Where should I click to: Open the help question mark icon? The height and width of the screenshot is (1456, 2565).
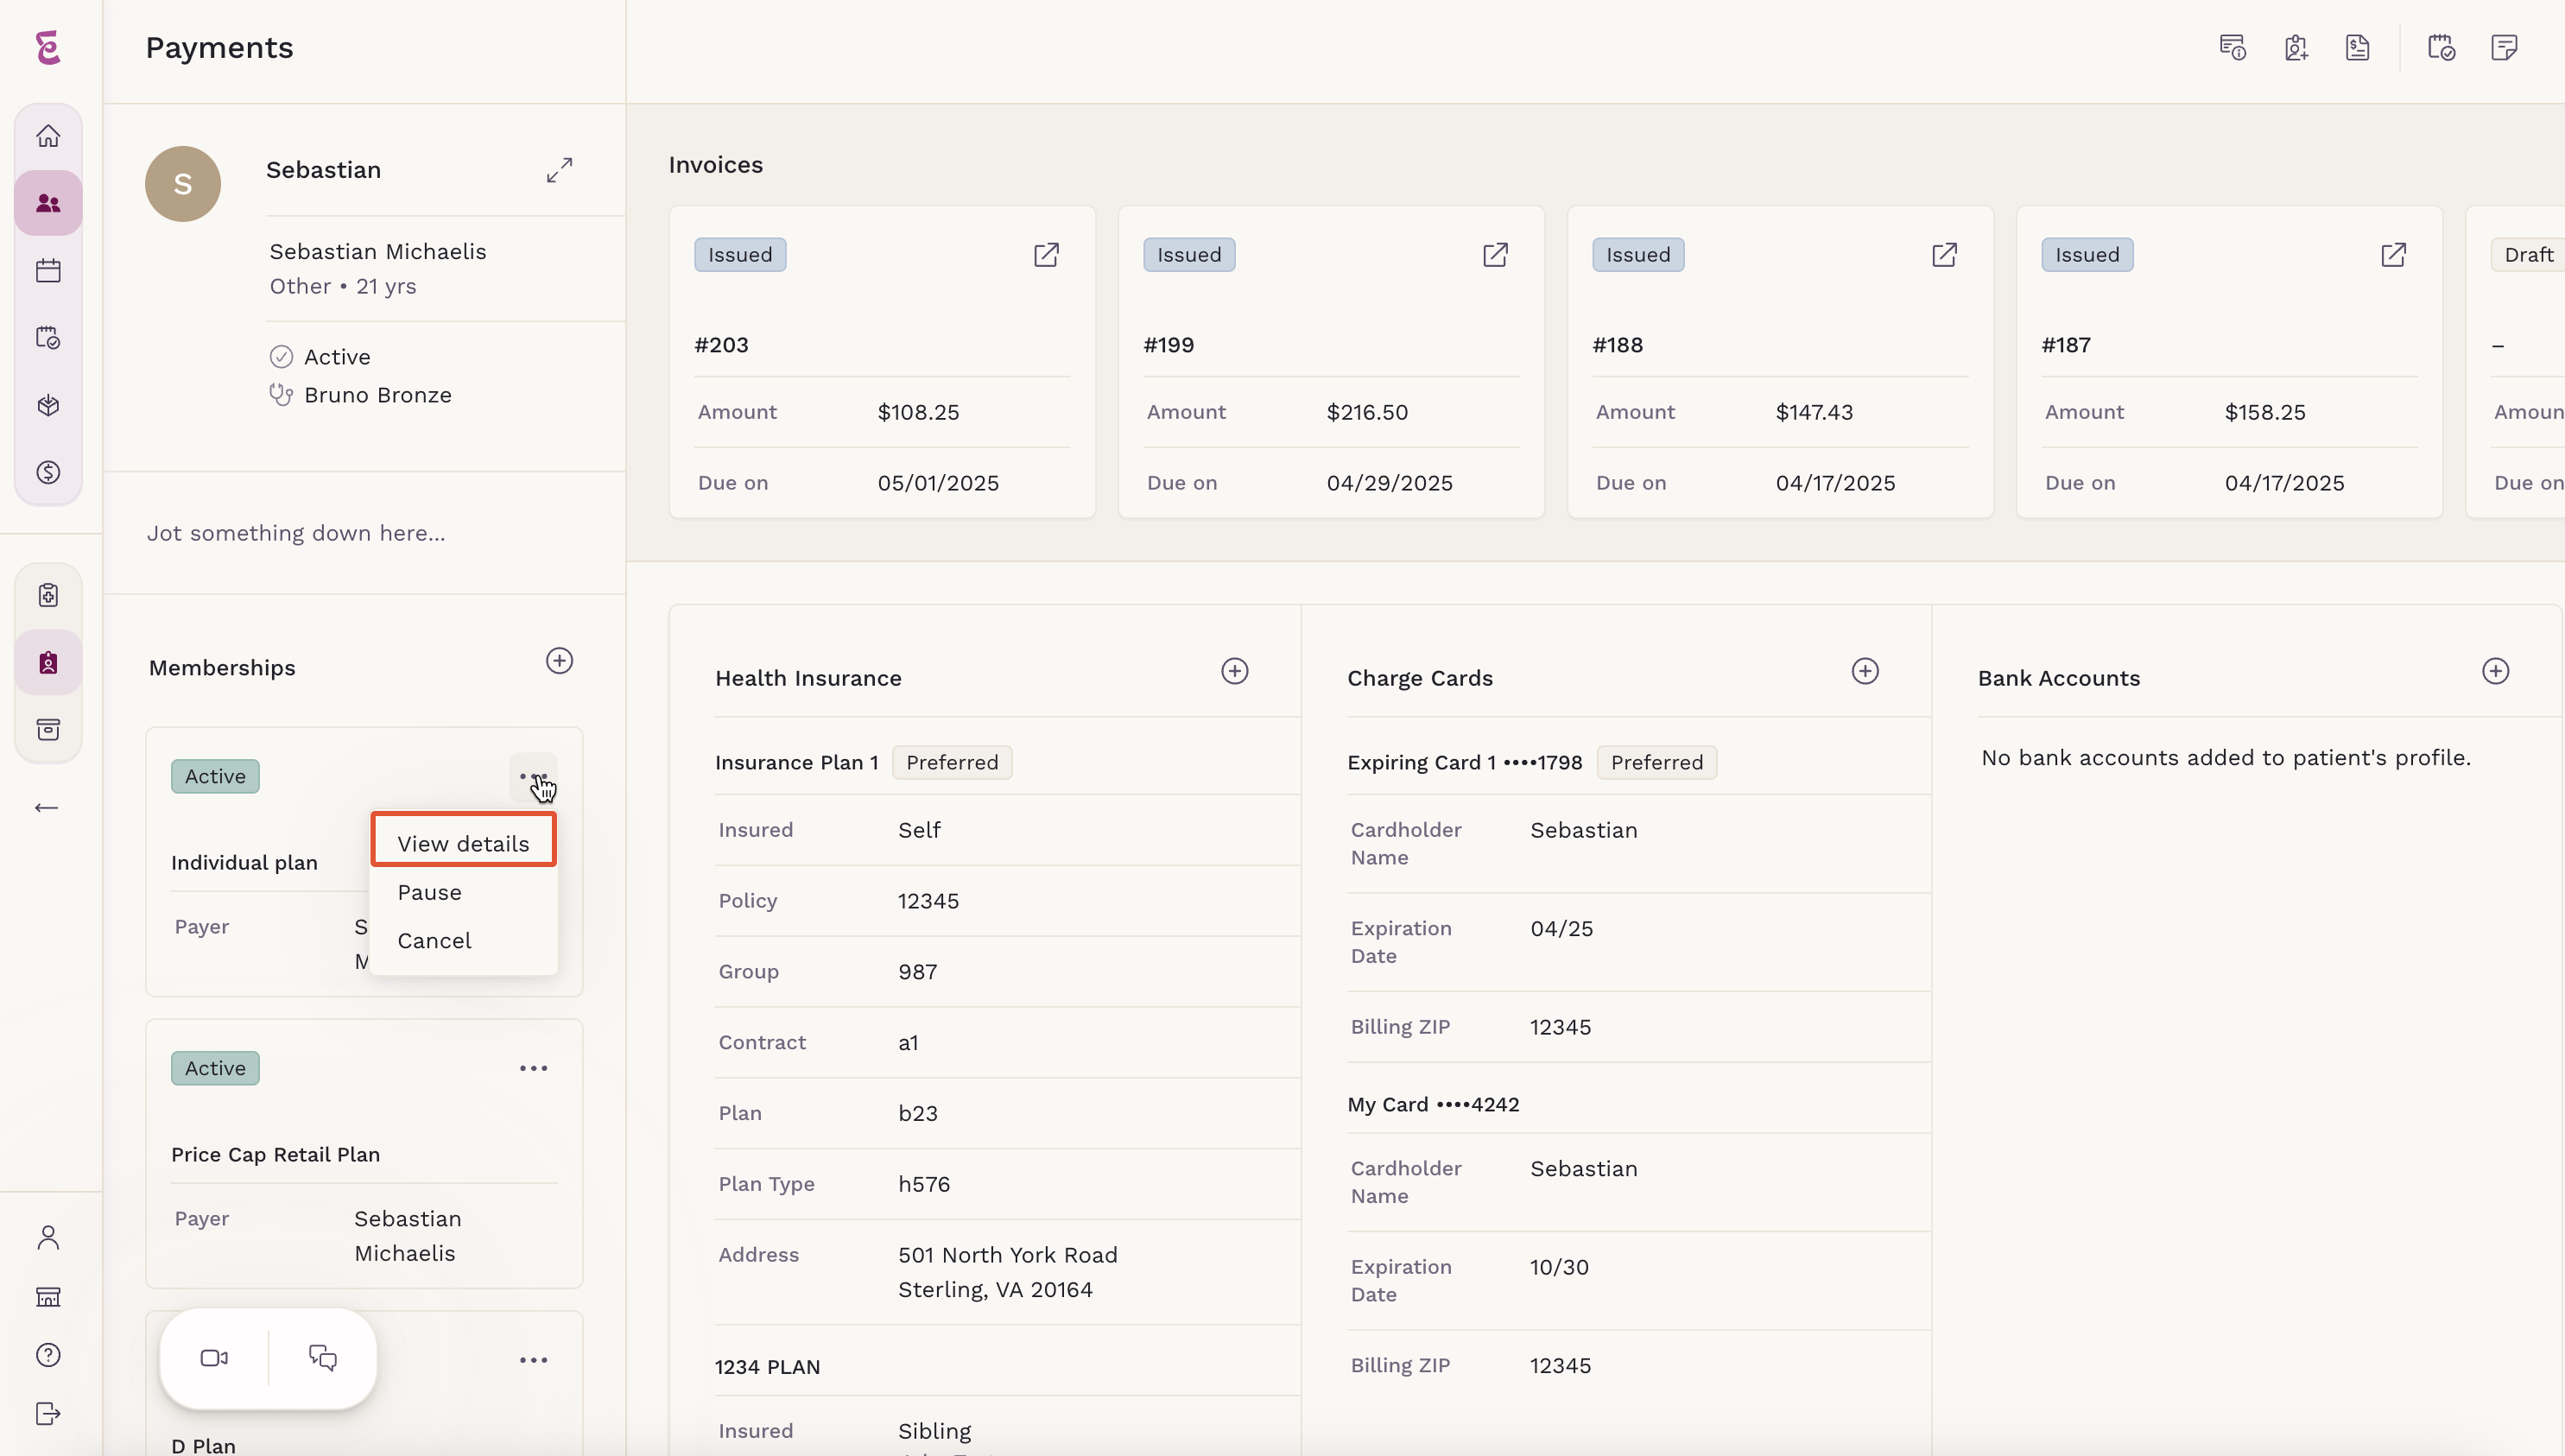point(48,1355)
